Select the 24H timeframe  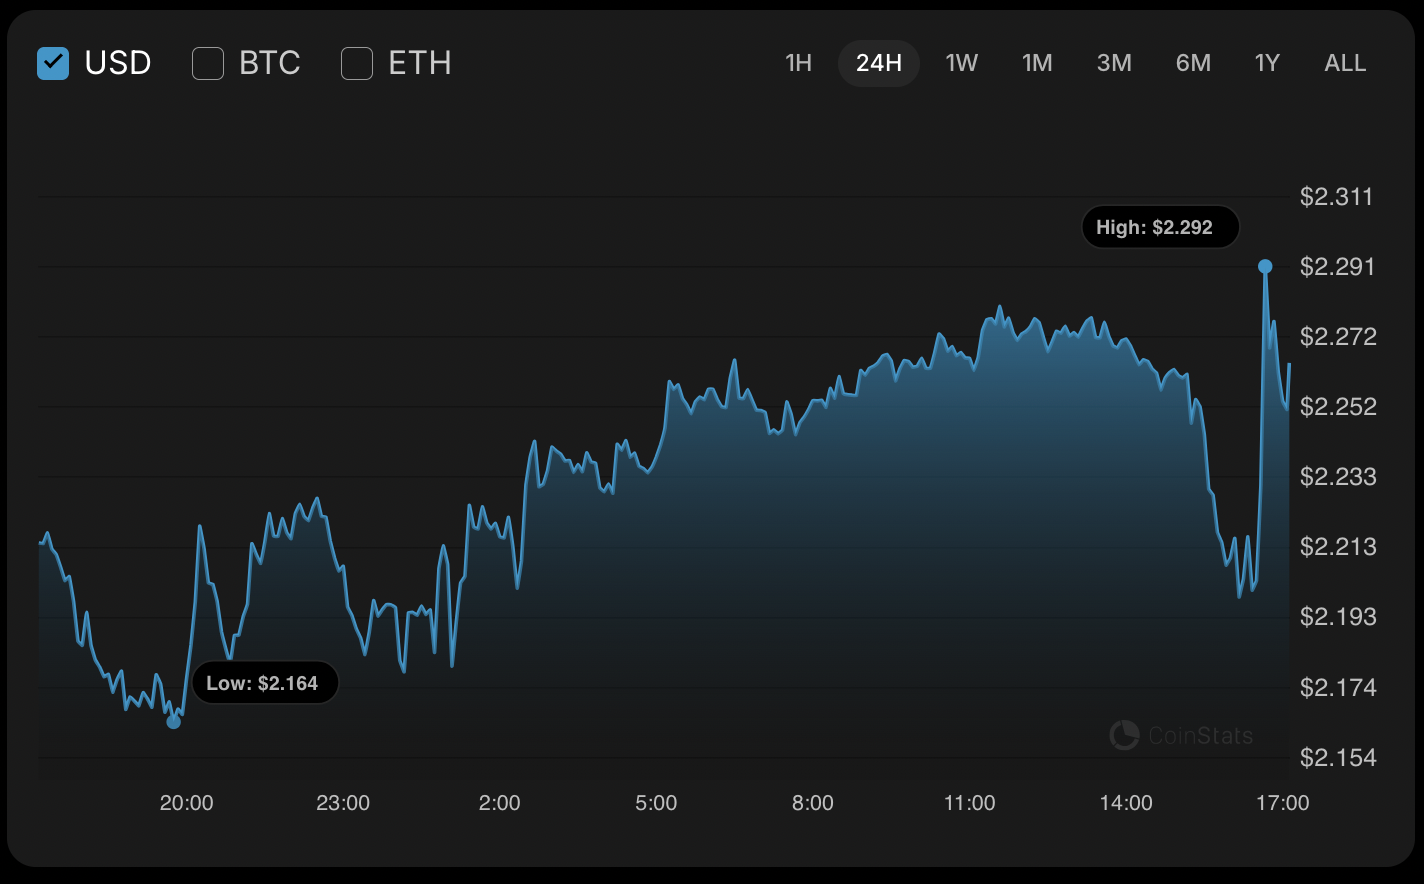[878, 62]
